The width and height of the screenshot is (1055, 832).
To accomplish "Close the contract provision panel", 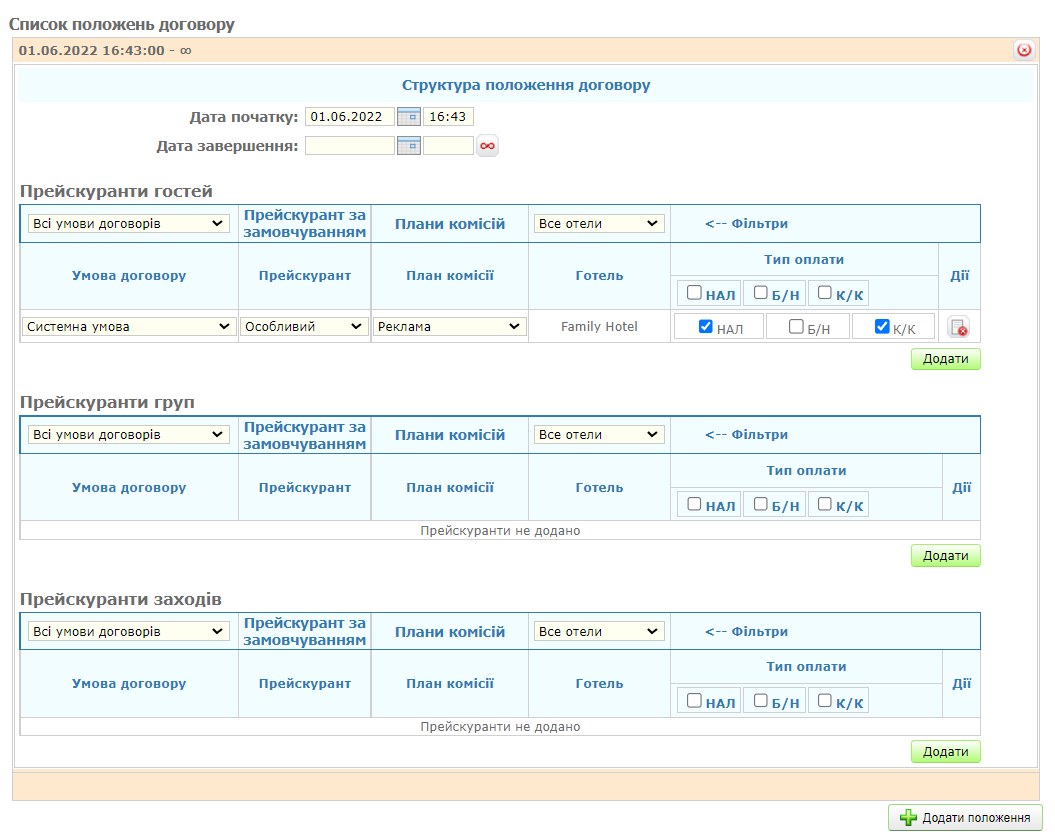I will point(1023,50).
